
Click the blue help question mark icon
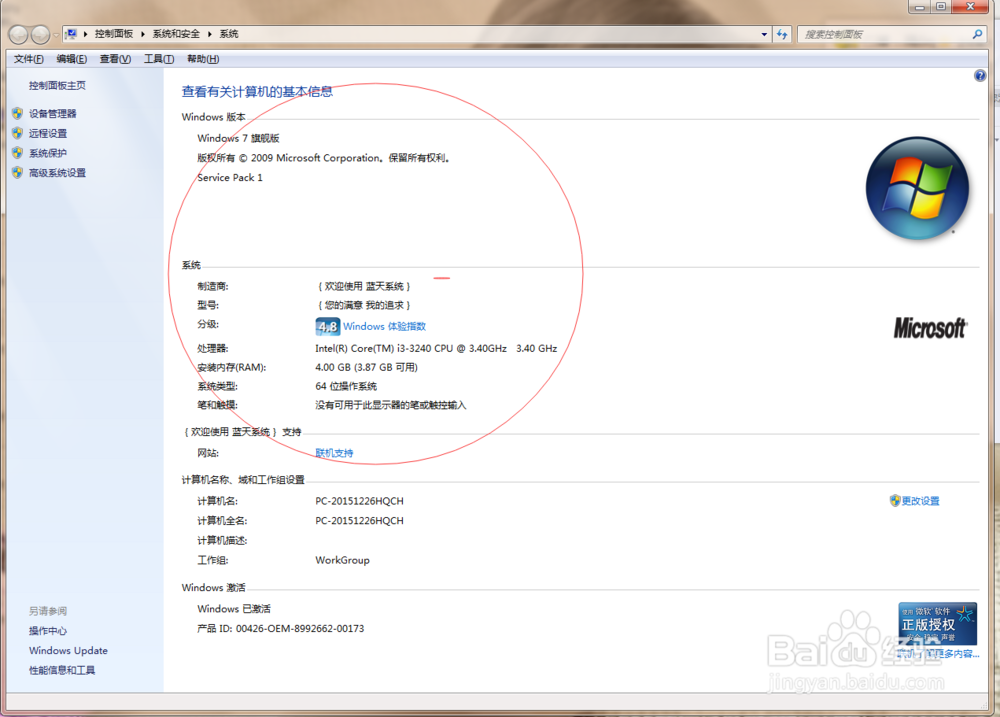[x=980, y=76]
